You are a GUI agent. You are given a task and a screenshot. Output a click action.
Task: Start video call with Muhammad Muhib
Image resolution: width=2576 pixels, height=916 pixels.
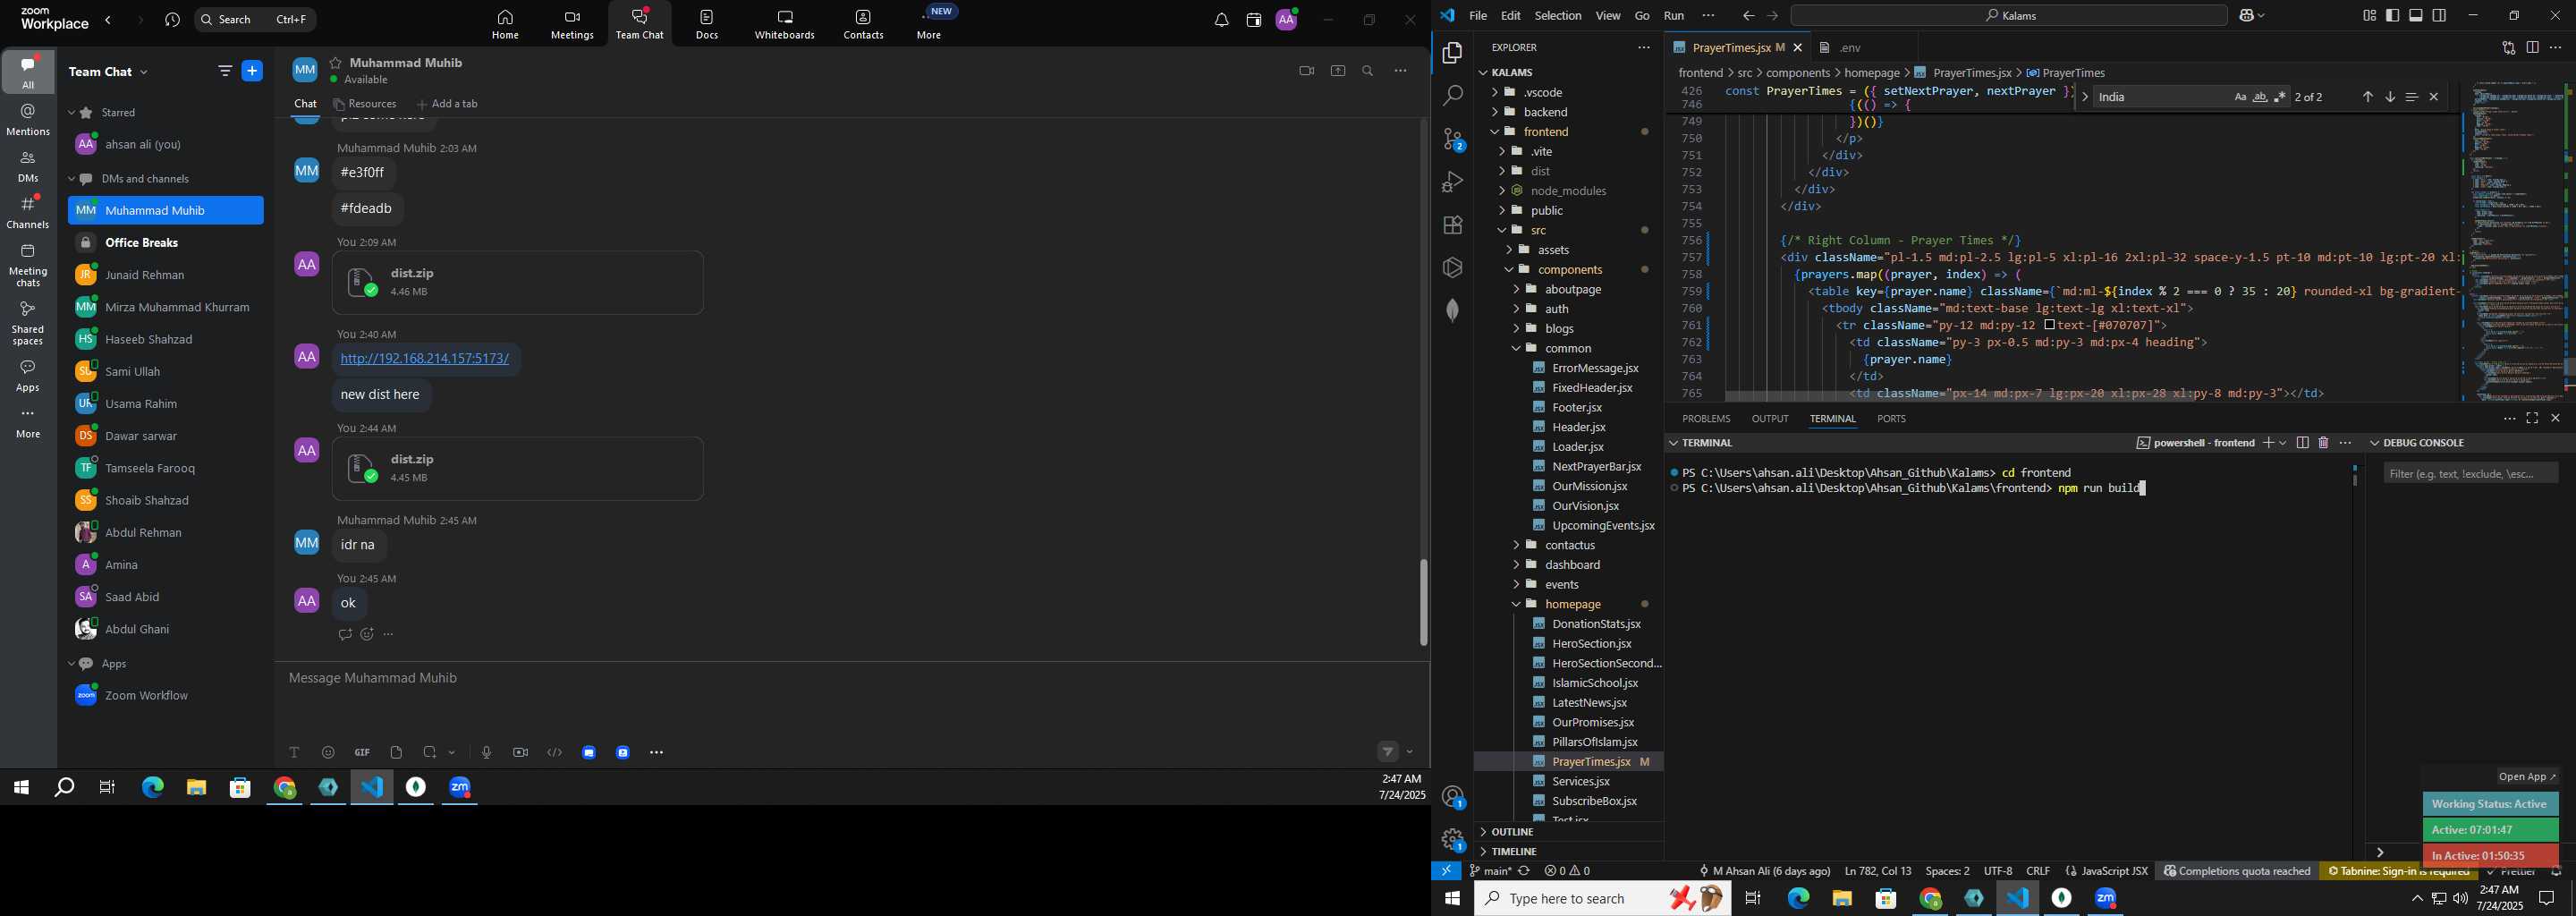click(1306, 71)
